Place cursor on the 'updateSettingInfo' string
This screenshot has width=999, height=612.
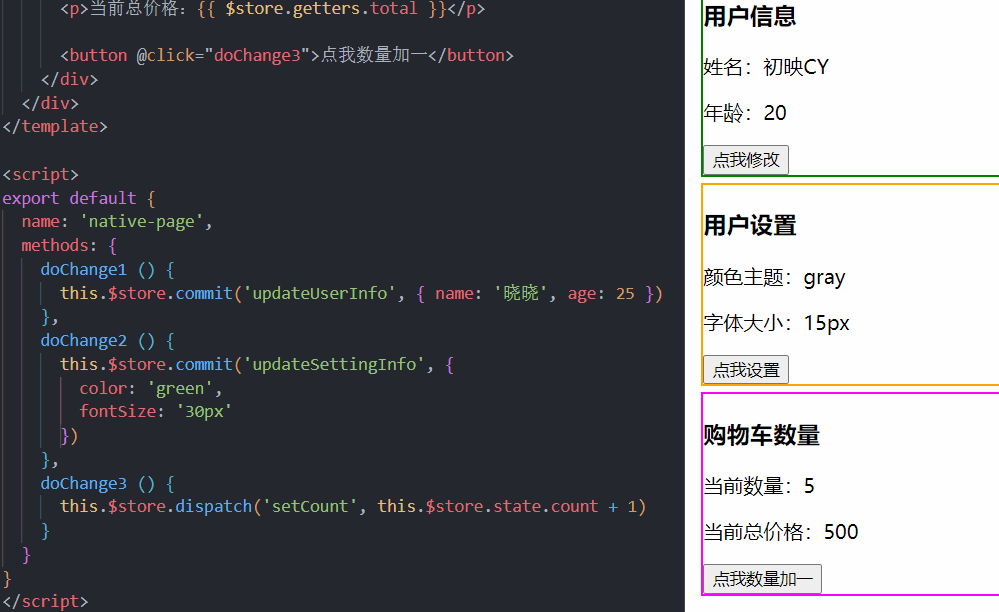[x=334, y=364]
